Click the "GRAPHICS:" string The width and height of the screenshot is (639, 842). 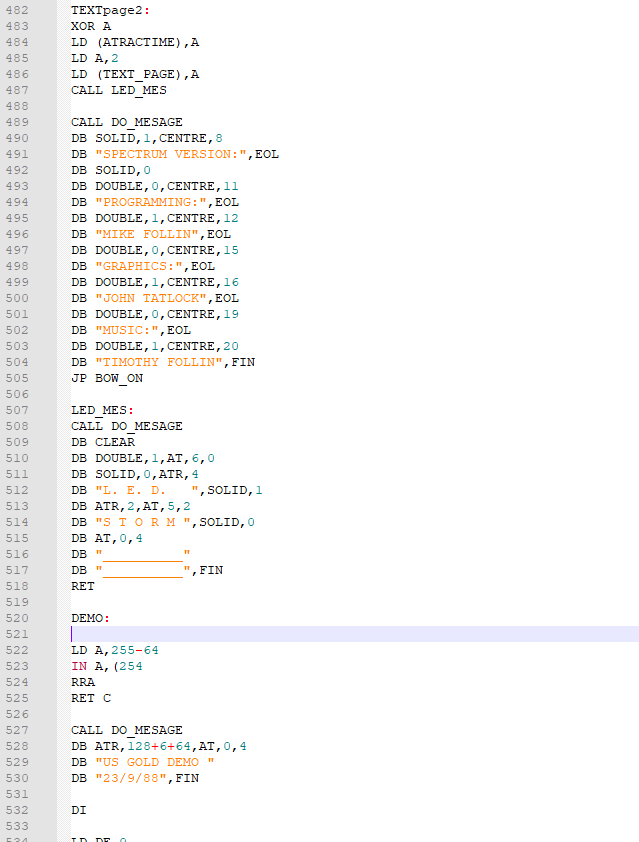pos(139,266)
